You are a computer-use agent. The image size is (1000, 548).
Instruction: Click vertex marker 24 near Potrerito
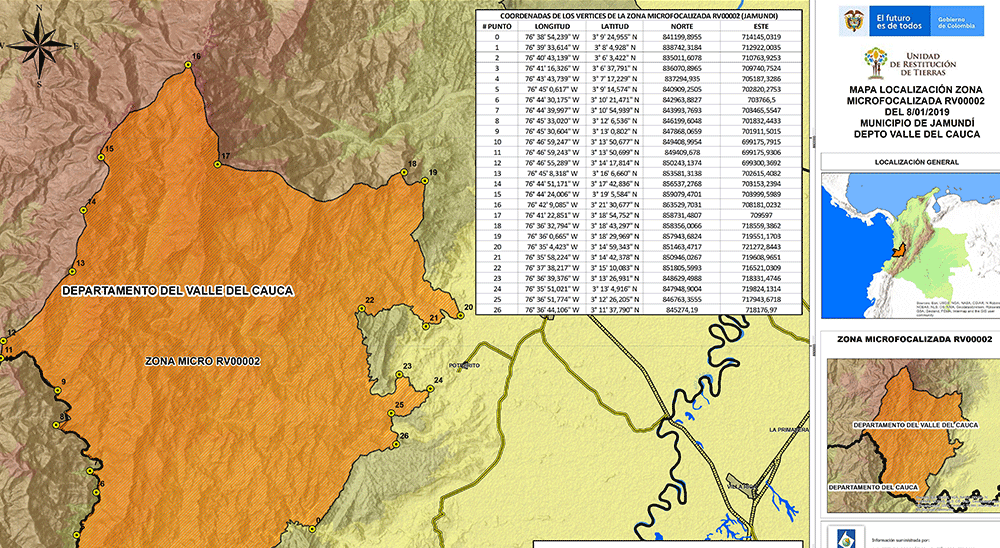[427, 382]
